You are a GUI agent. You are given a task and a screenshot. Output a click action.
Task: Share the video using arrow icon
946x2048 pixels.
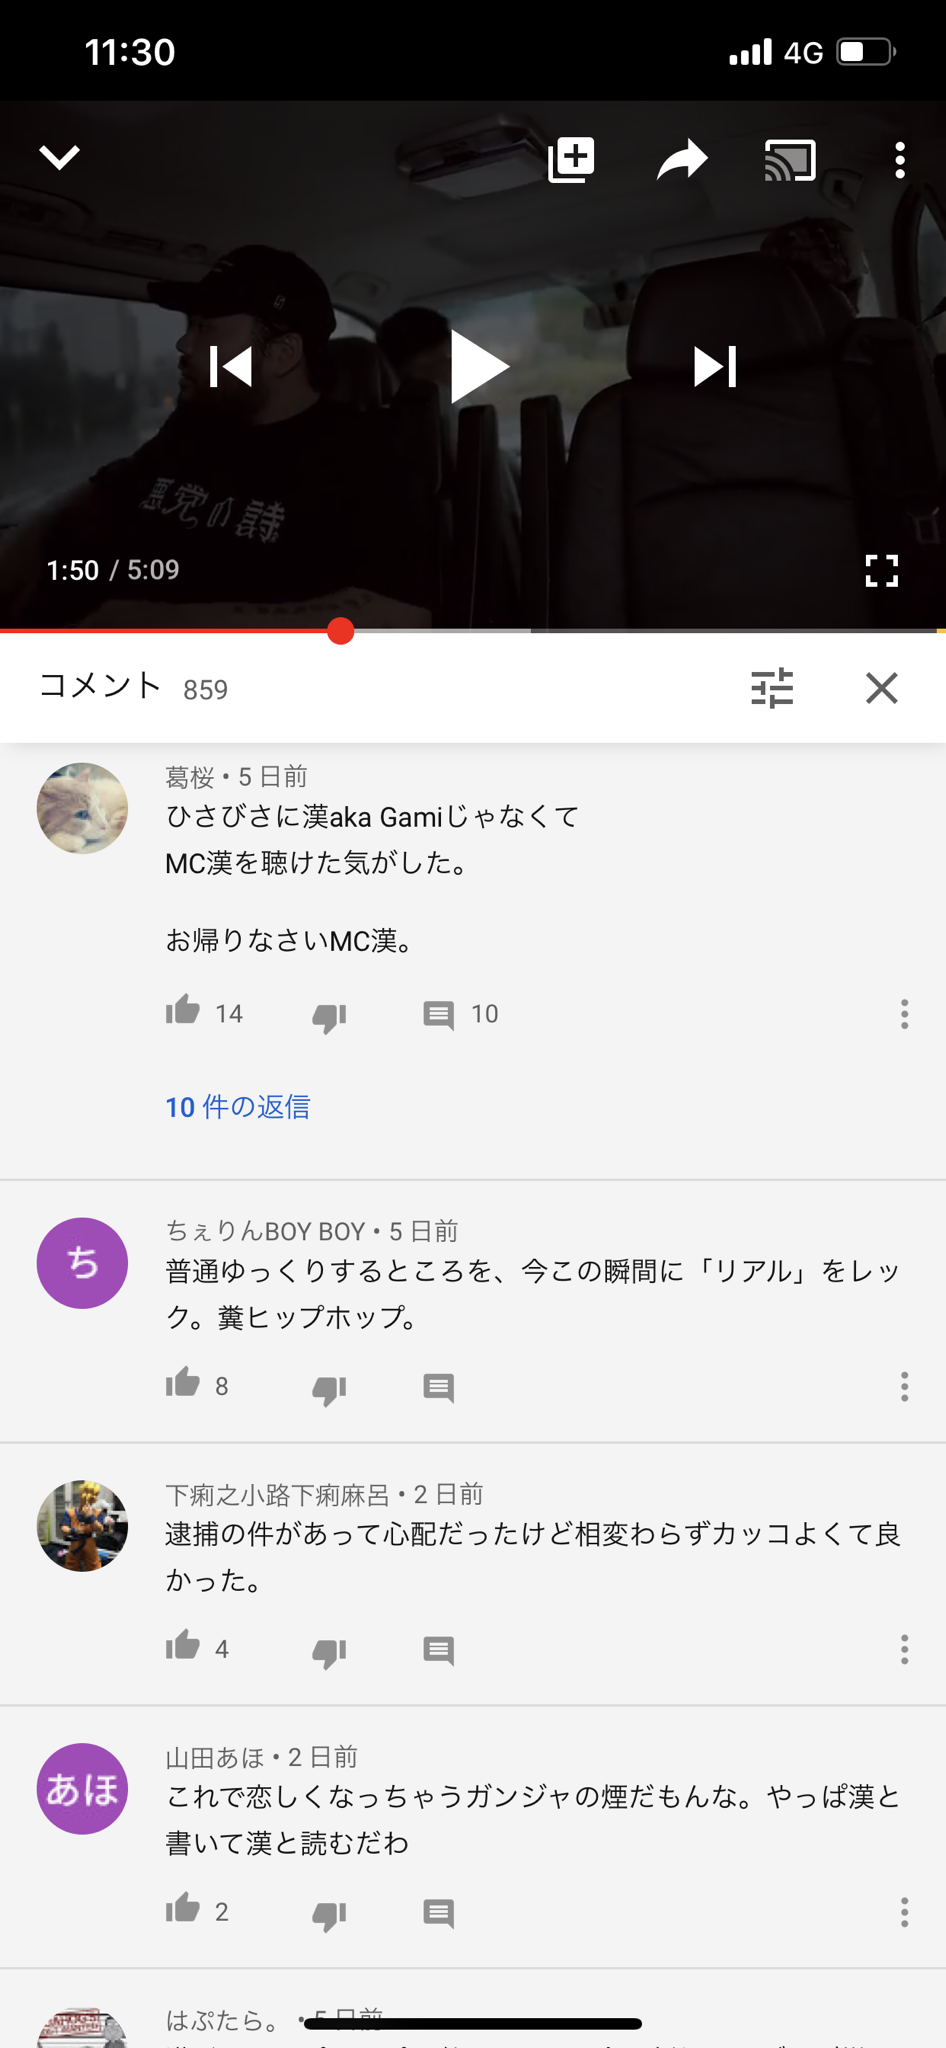click(682, 160)
